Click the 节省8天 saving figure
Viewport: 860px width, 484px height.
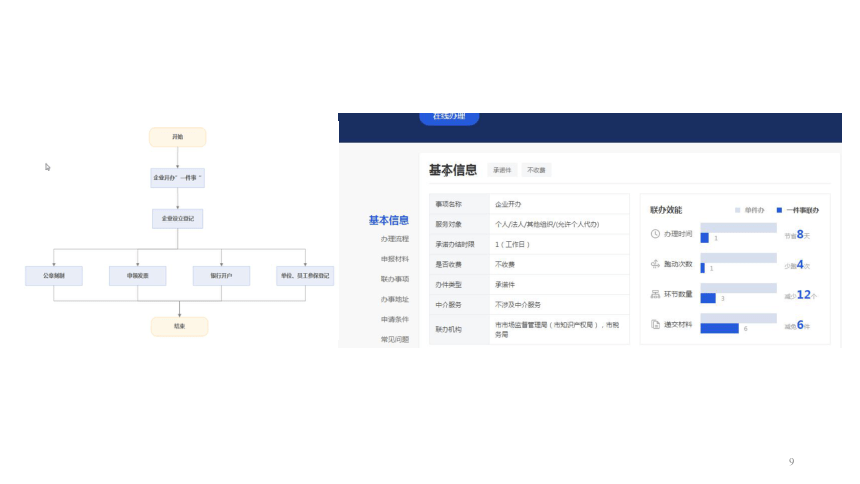coord(797,235)
